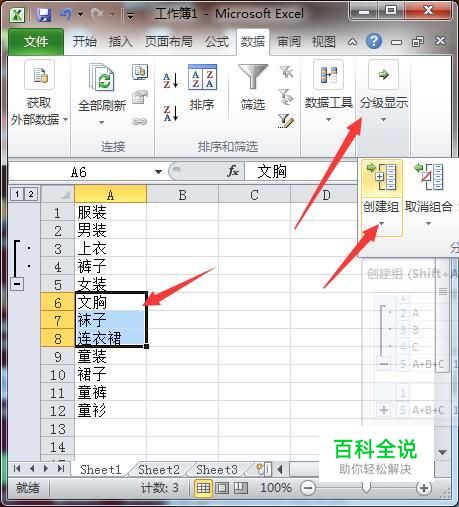Click the Filter funnel icon

click(x=253, y=77)
